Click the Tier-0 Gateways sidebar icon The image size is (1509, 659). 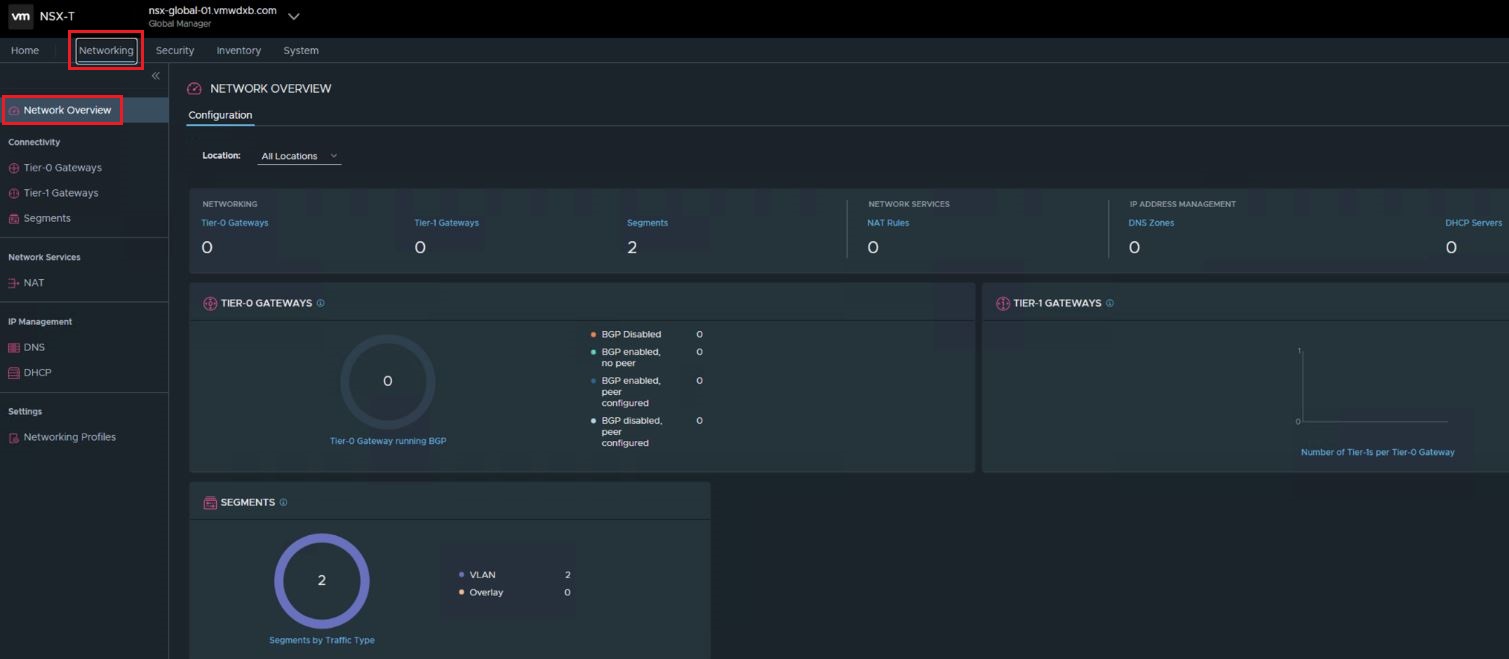(x=14, y=168)
